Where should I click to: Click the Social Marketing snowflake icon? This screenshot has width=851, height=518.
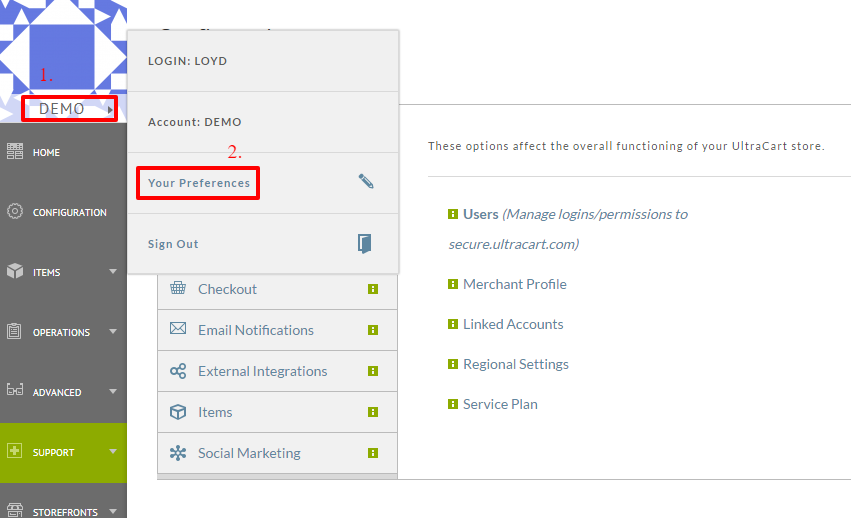pos(178,453)
